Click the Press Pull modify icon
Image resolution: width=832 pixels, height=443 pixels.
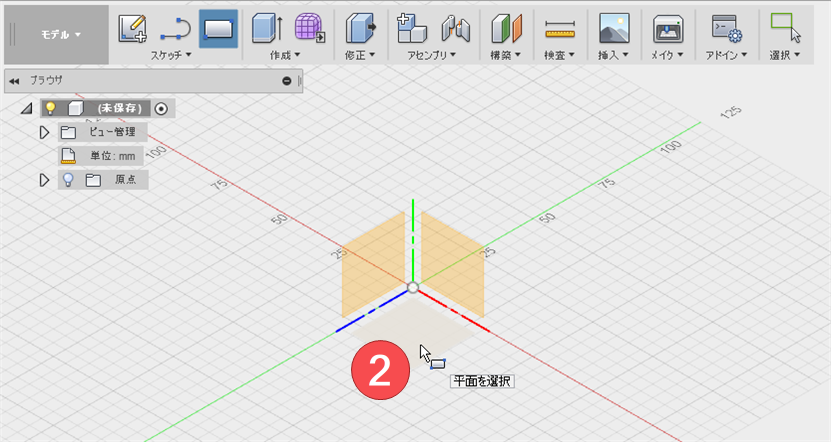click(x=360, y=29)
